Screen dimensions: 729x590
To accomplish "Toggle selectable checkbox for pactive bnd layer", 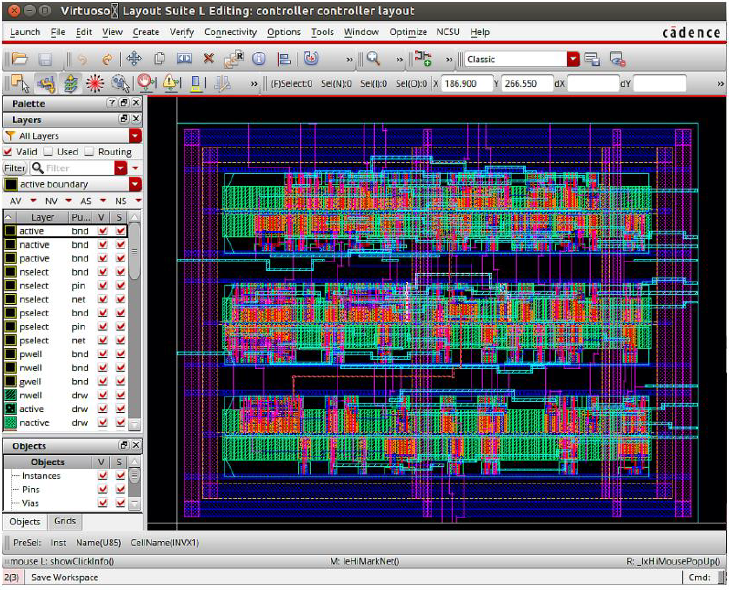I will pos(120,258).
